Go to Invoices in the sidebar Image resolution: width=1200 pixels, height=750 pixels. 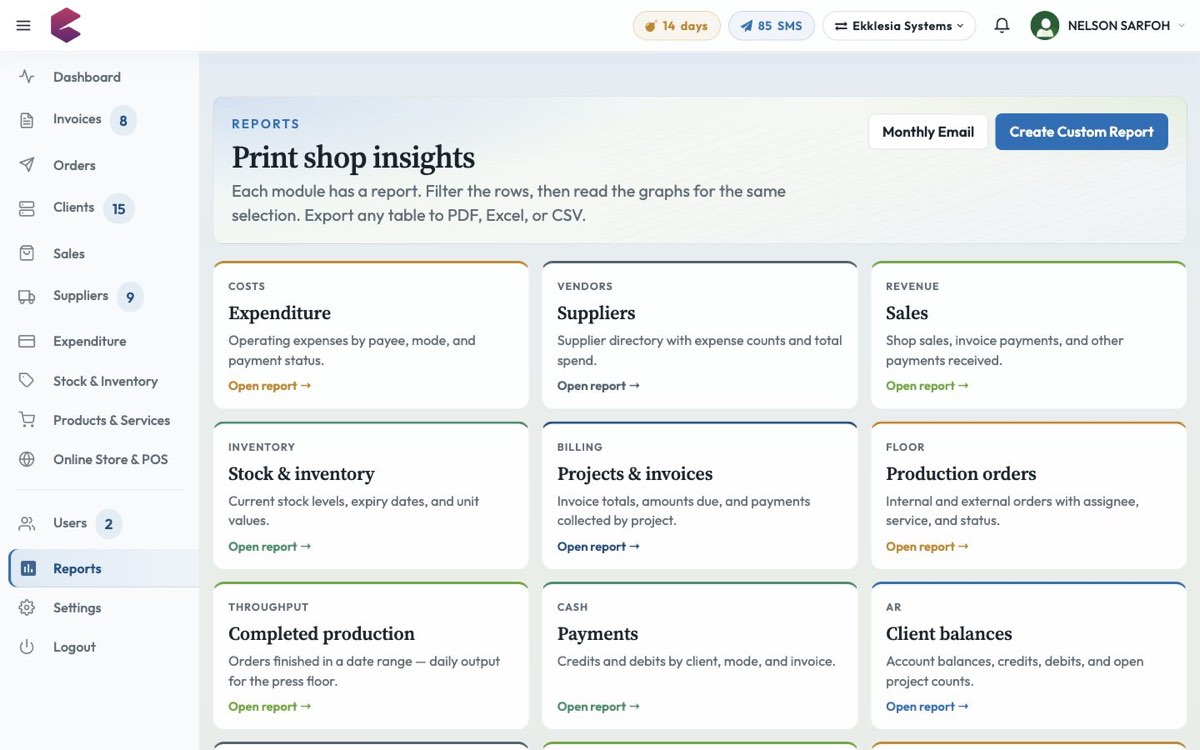click(77, 120)
